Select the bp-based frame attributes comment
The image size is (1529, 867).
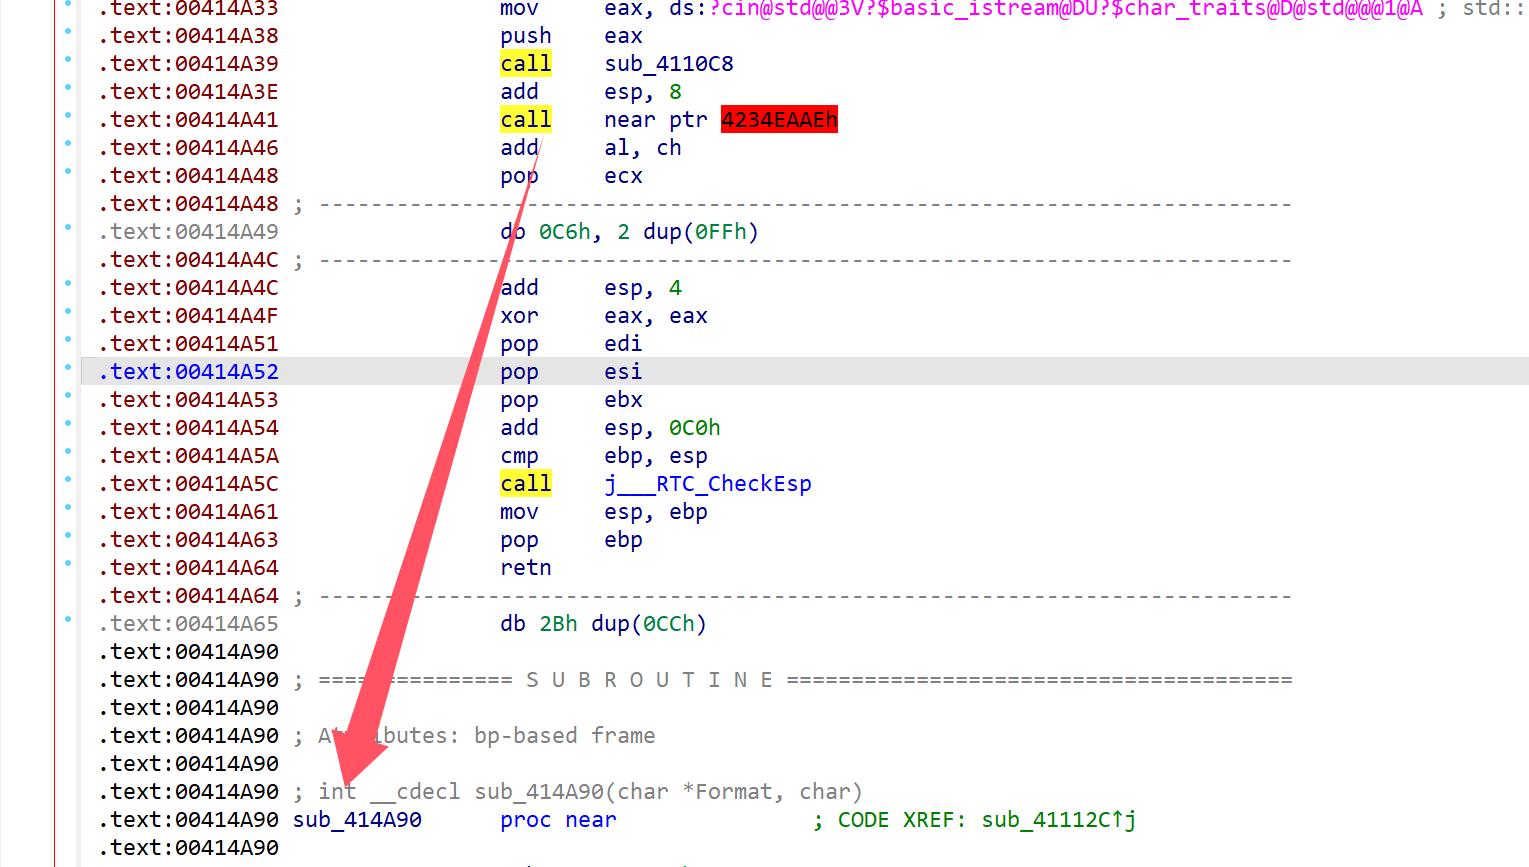pyautogui.click(x=487, y=736)
